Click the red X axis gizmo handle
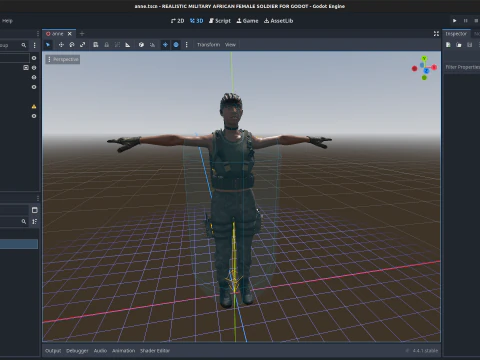Screen dimensions: 480x360 434,67
